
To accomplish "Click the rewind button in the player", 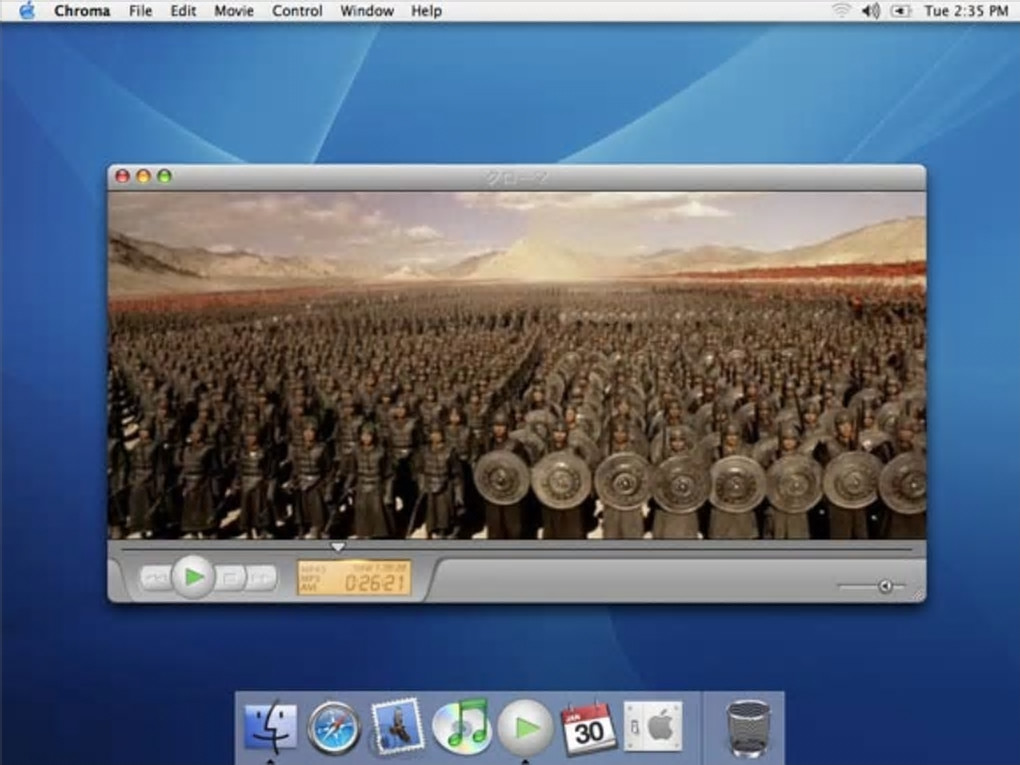I will [x=156, y=578].
